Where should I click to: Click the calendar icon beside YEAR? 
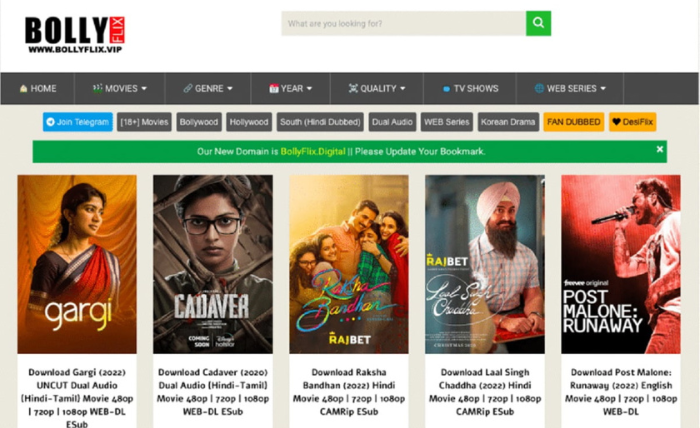pyautogui.click(x=274, y=88)
